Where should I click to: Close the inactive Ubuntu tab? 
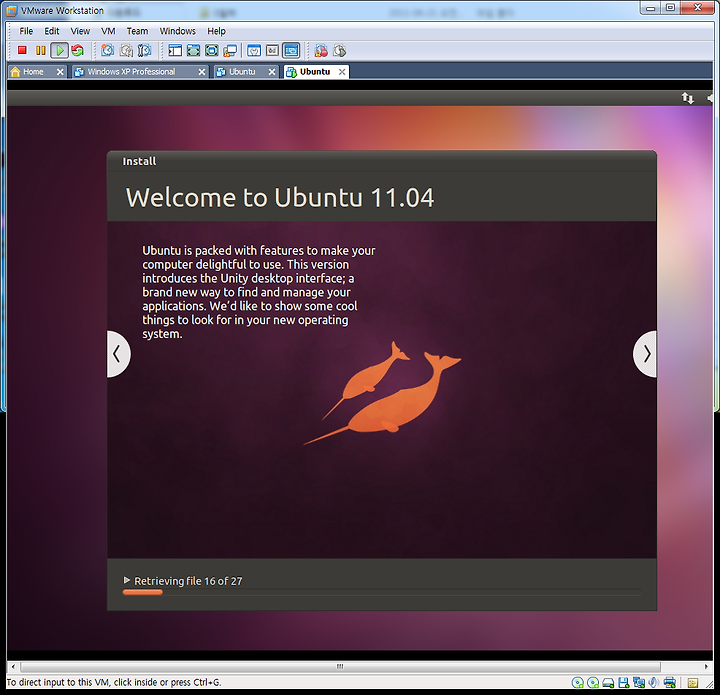[272, 72]
